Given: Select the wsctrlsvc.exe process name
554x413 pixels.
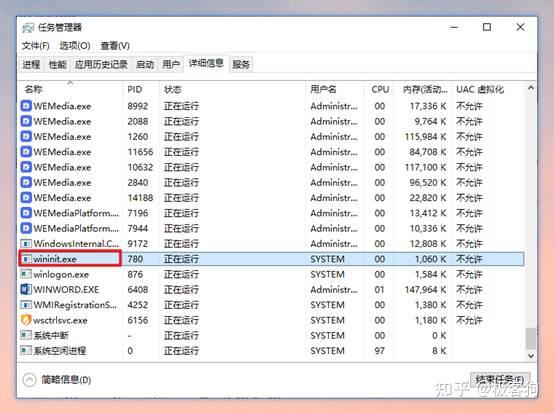Looking at the screenshot, I should click(60, 320).
